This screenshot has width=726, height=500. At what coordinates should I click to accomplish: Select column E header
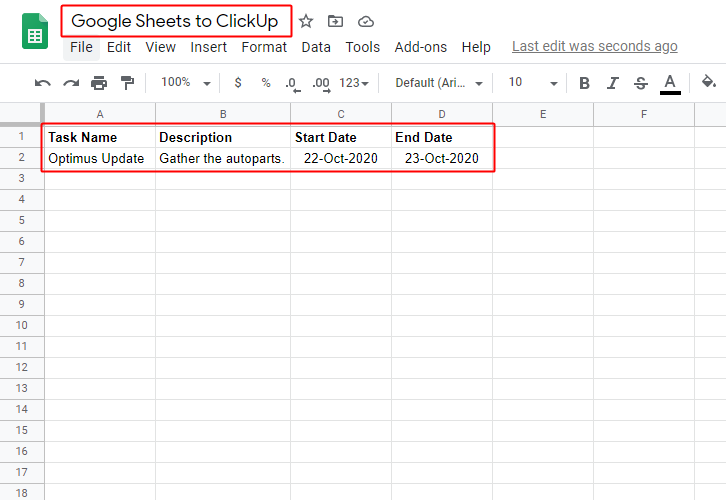tap(543, 114)
